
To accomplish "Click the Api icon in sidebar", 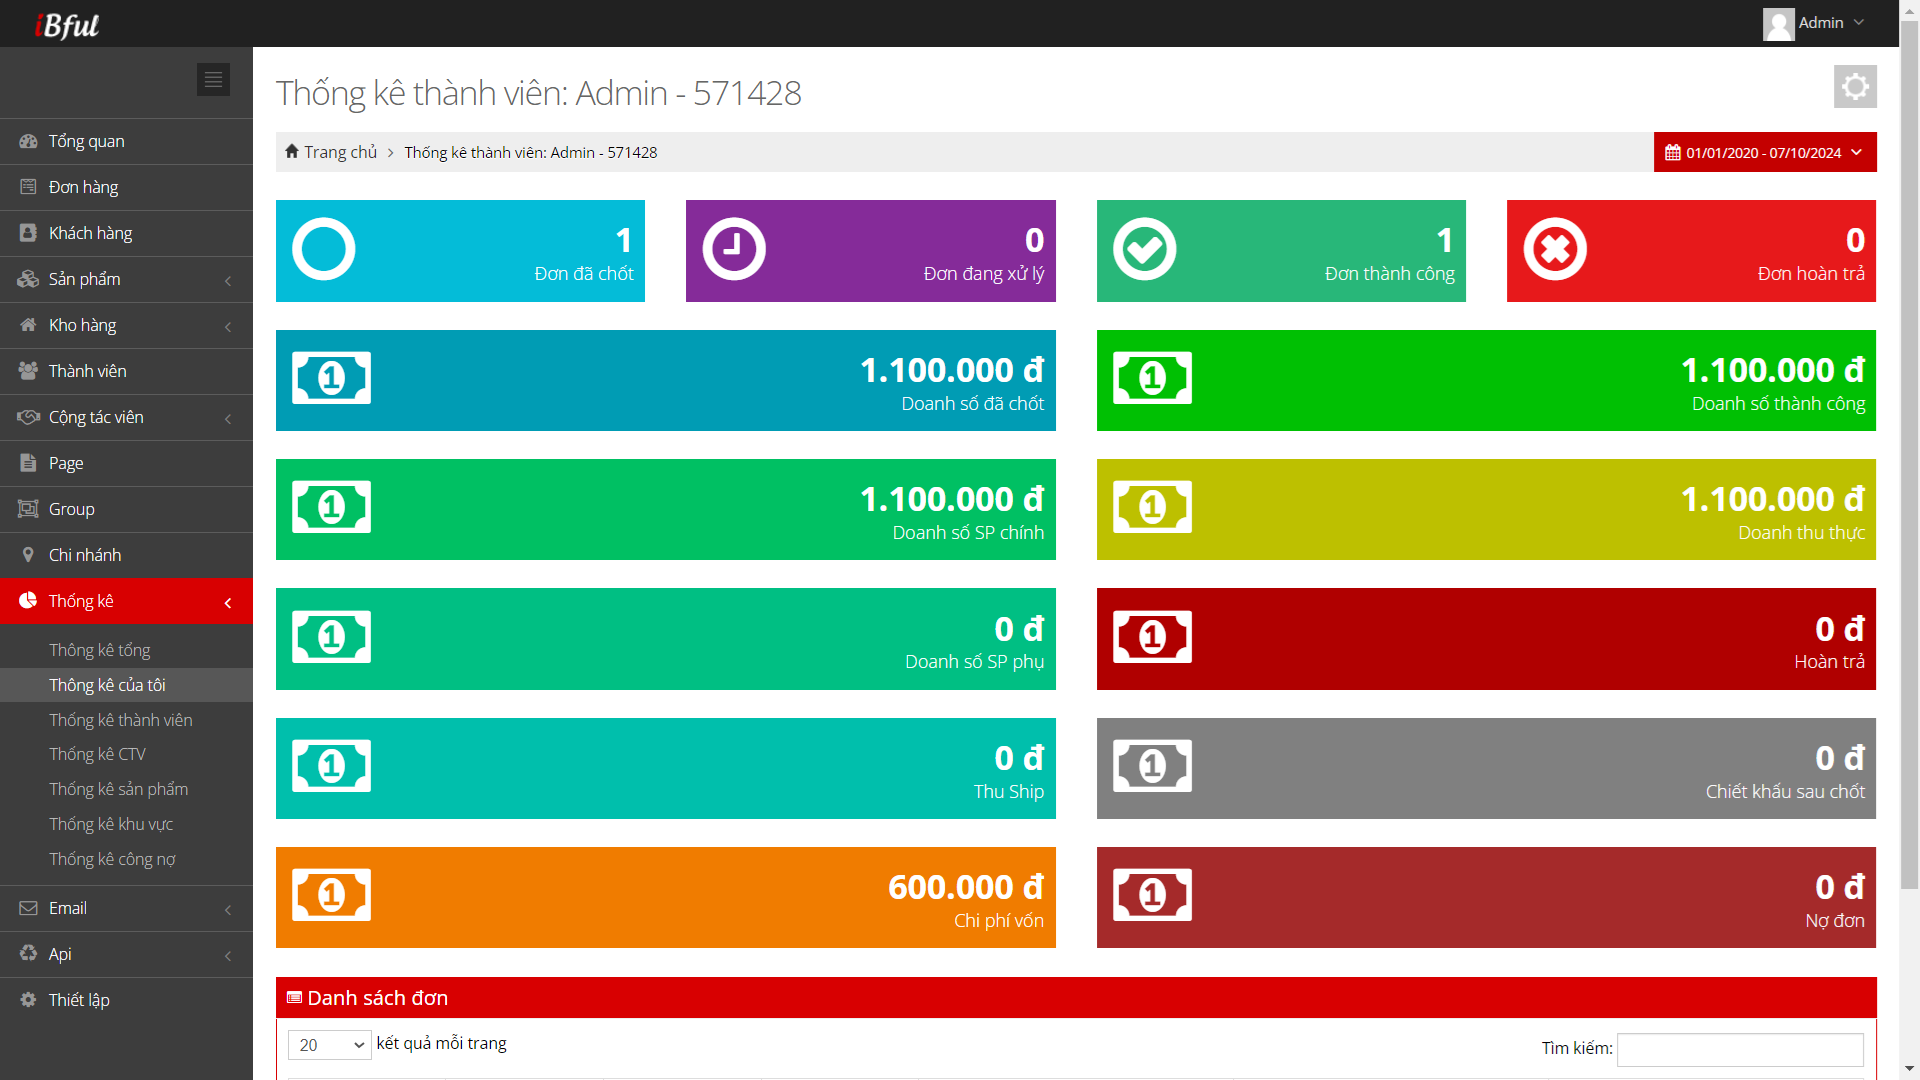I will pos(28,954).
